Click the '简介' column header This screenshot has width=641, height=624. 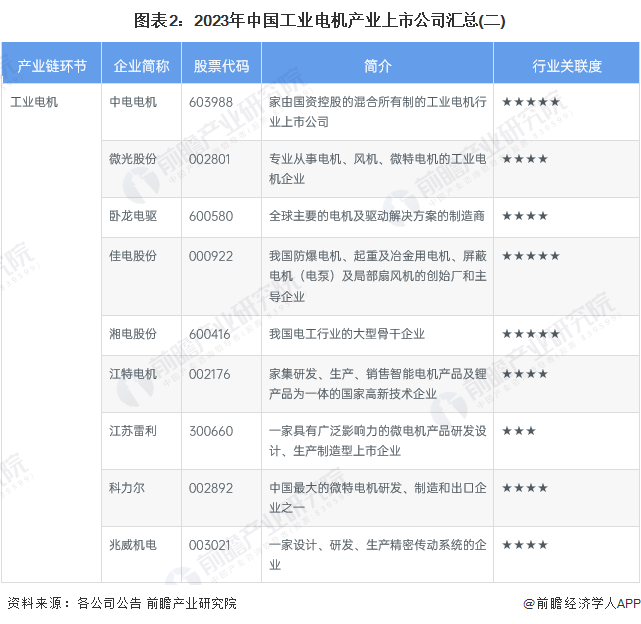(377, 65)
